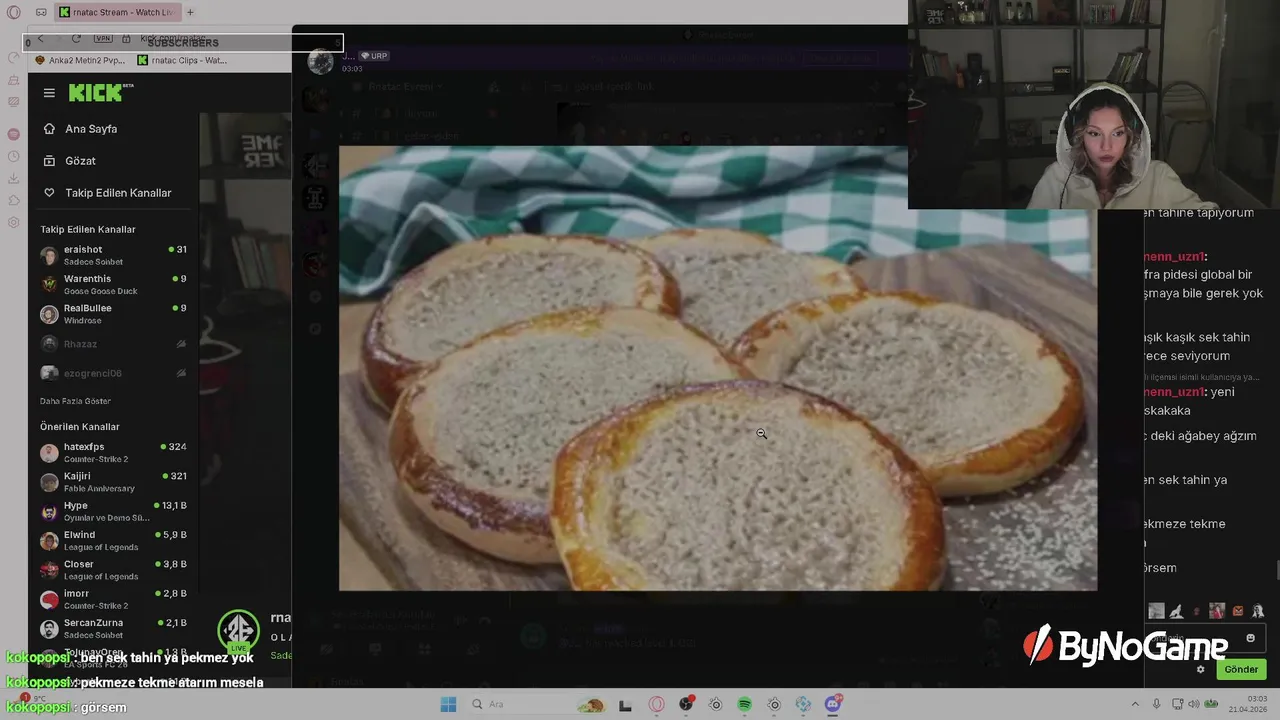The height and width of the screenshot is (720, 1280).
Task: Open the Closer channel
Action: click(x=113, y=570)
